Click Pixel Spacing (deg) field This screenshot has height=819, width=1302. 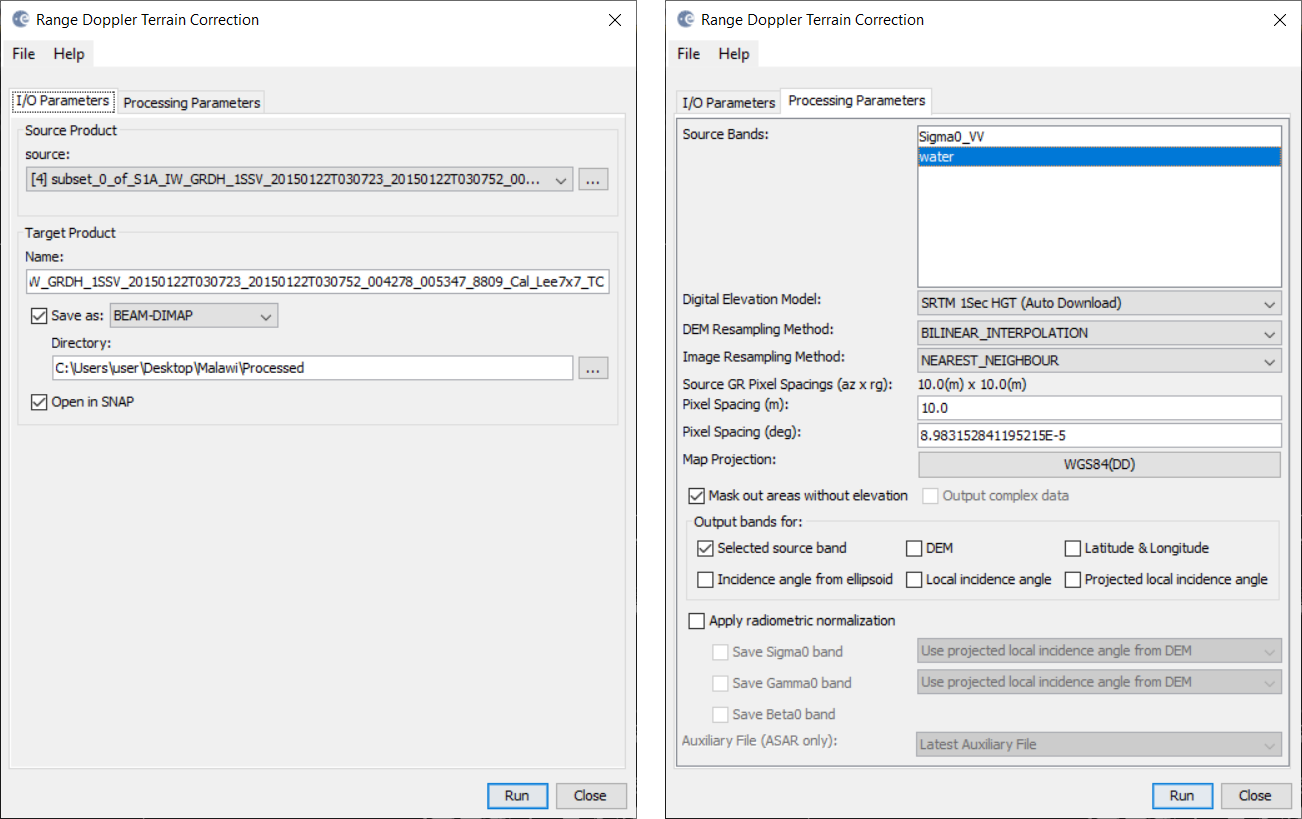pos(1099,435)
